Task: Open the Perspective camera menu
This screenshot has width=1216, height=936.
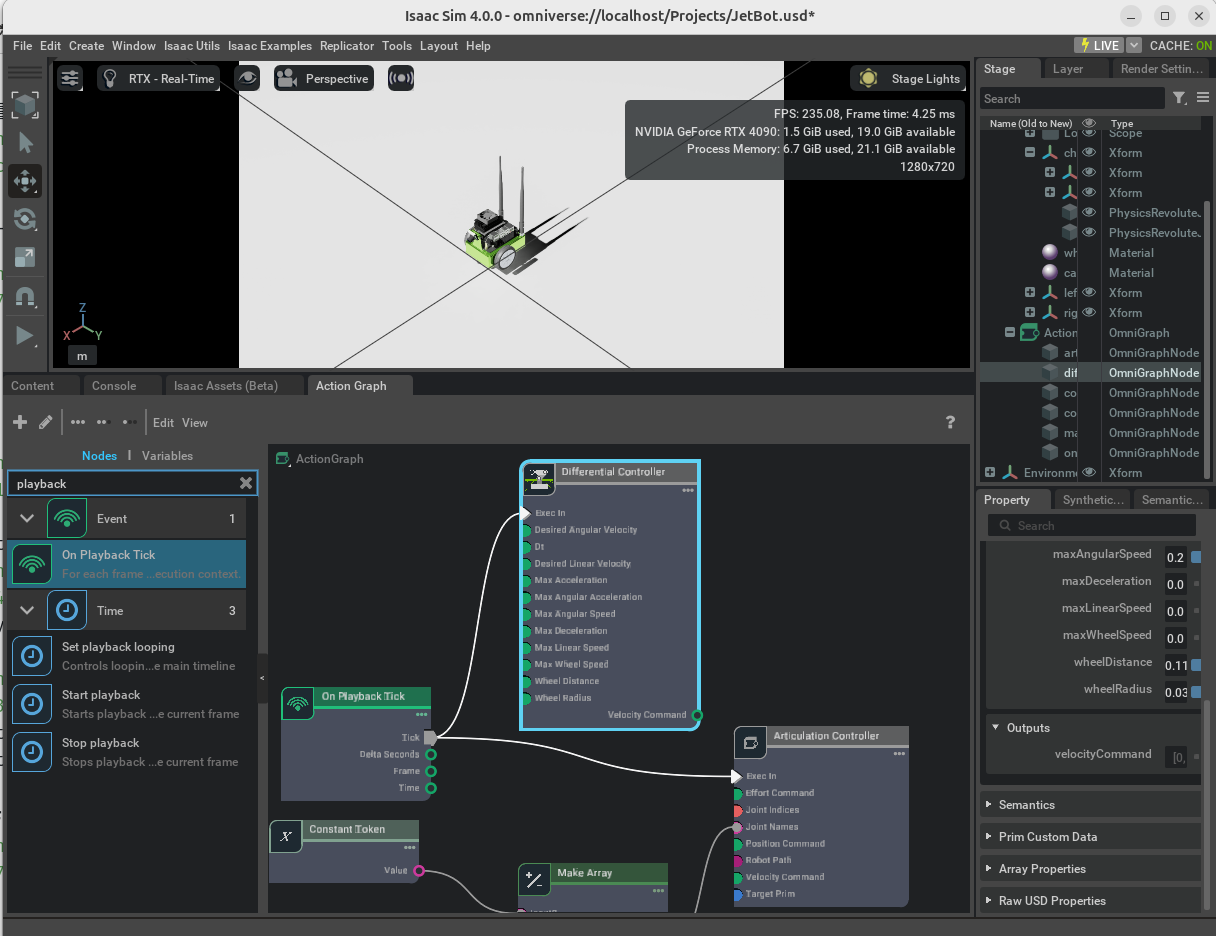Action: (x=324, y=78)
